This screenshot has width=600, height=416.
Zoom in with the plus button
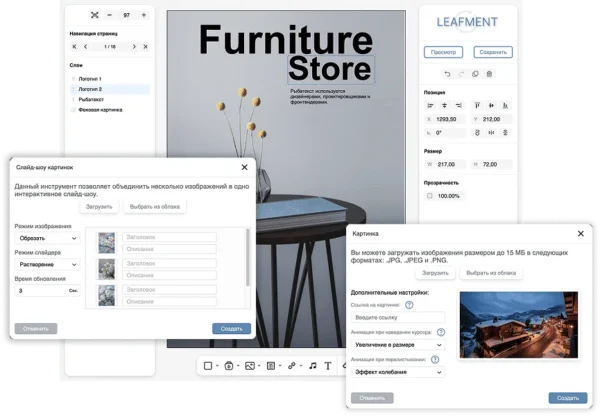(x=143, y=16)
